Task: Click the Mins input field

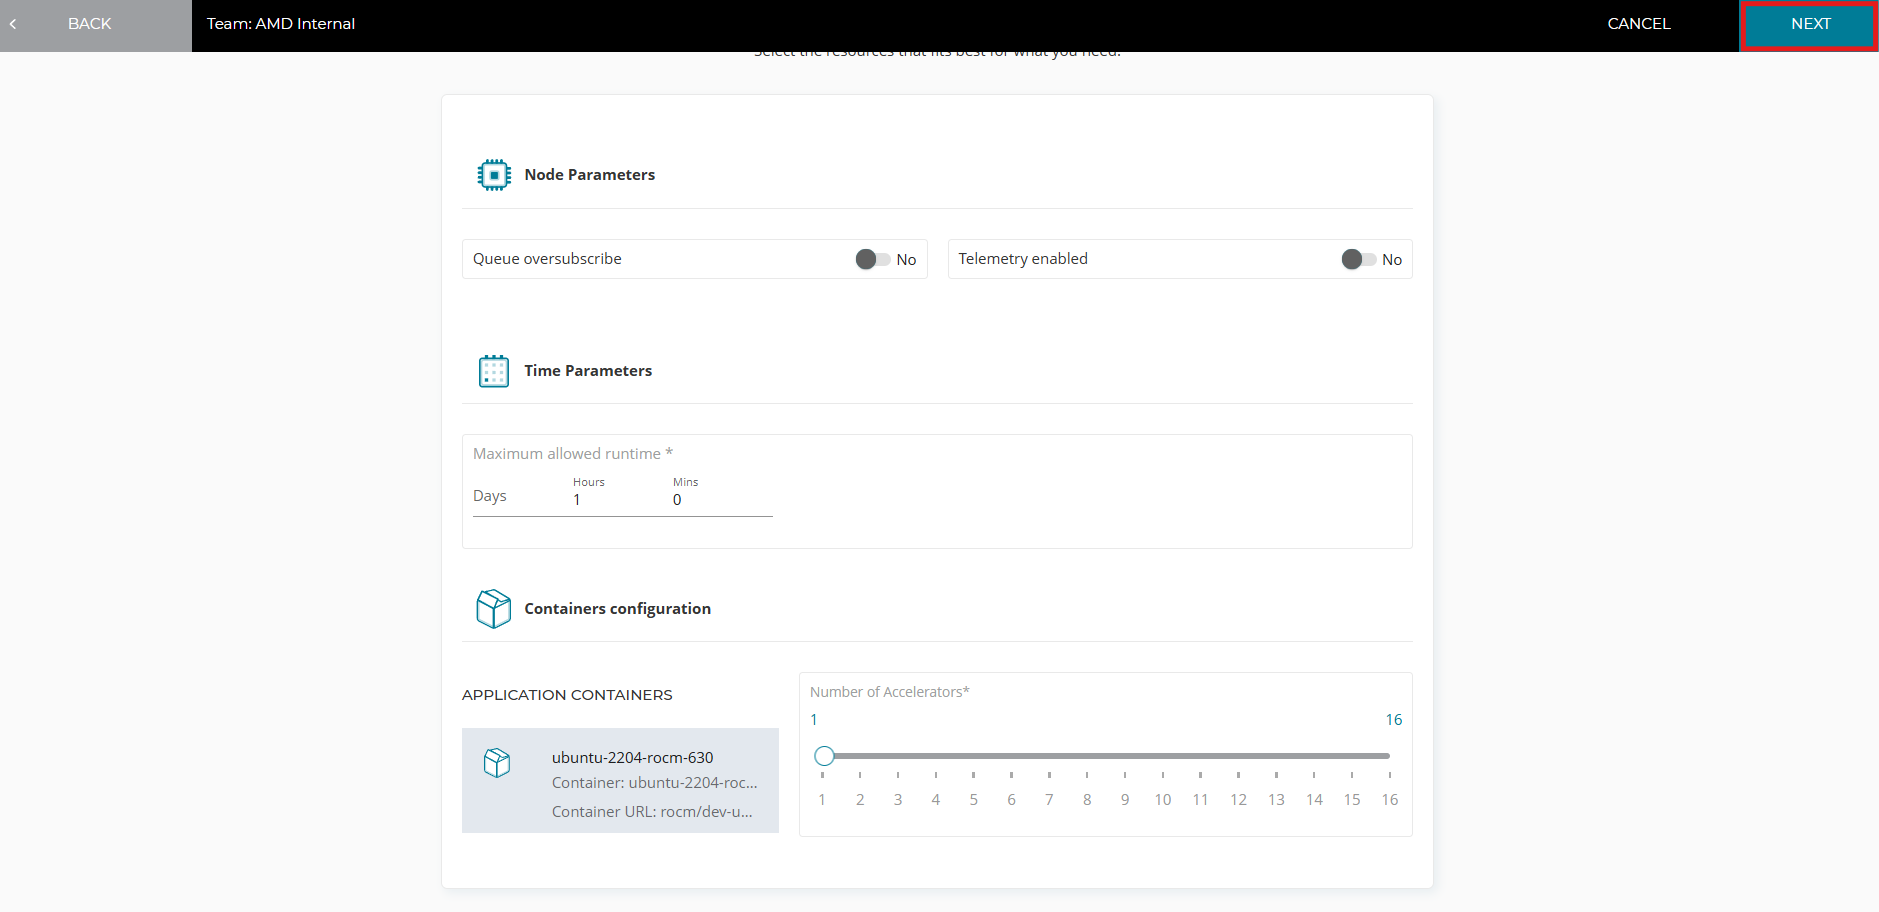Action: (x=722, y=500)
